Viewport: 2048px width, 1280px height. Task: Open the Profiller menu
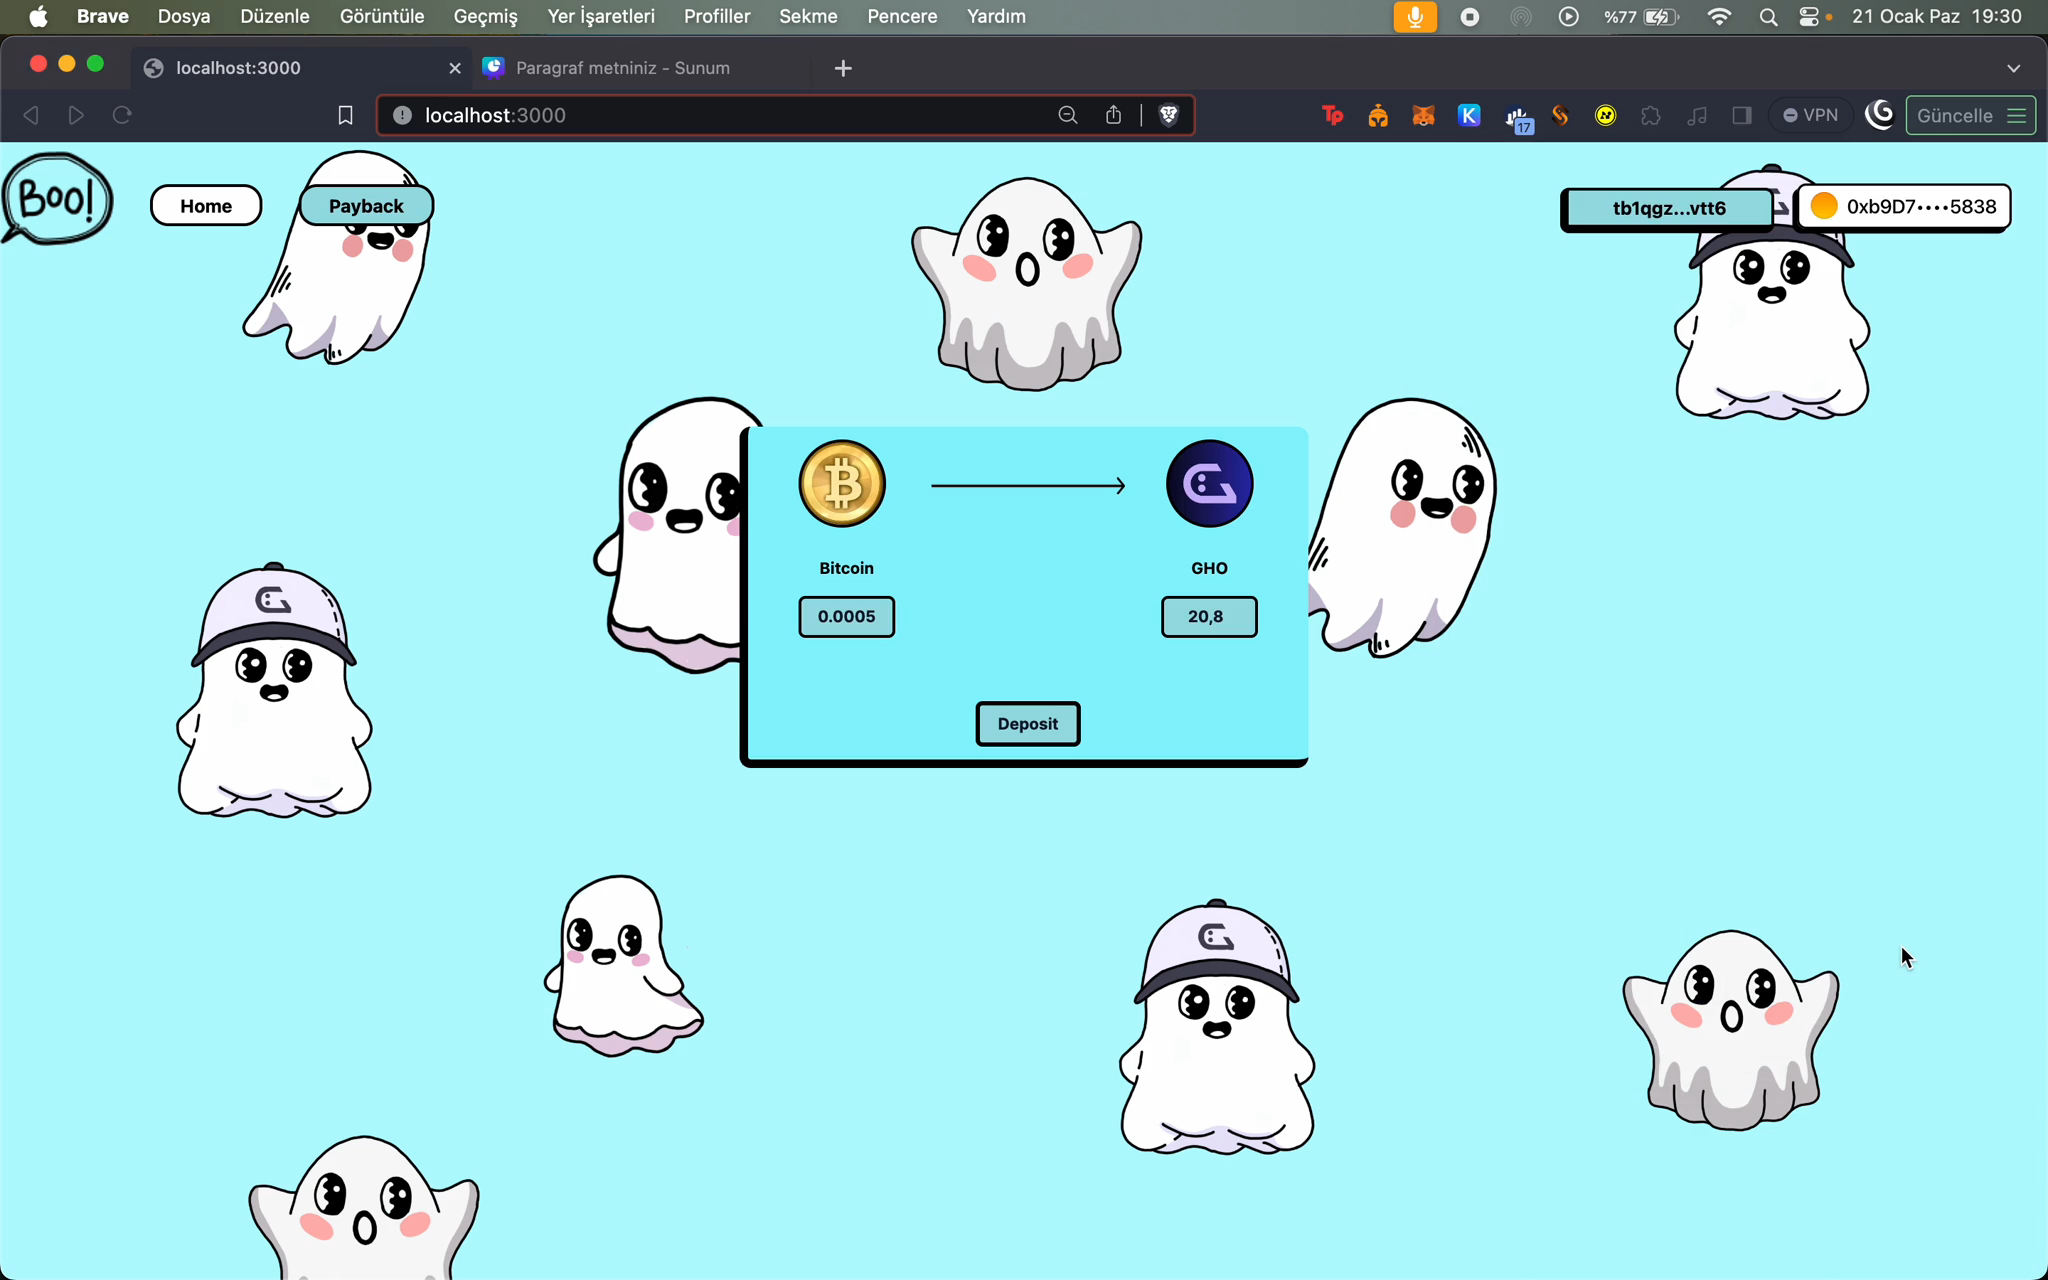[x=717, y=17]
